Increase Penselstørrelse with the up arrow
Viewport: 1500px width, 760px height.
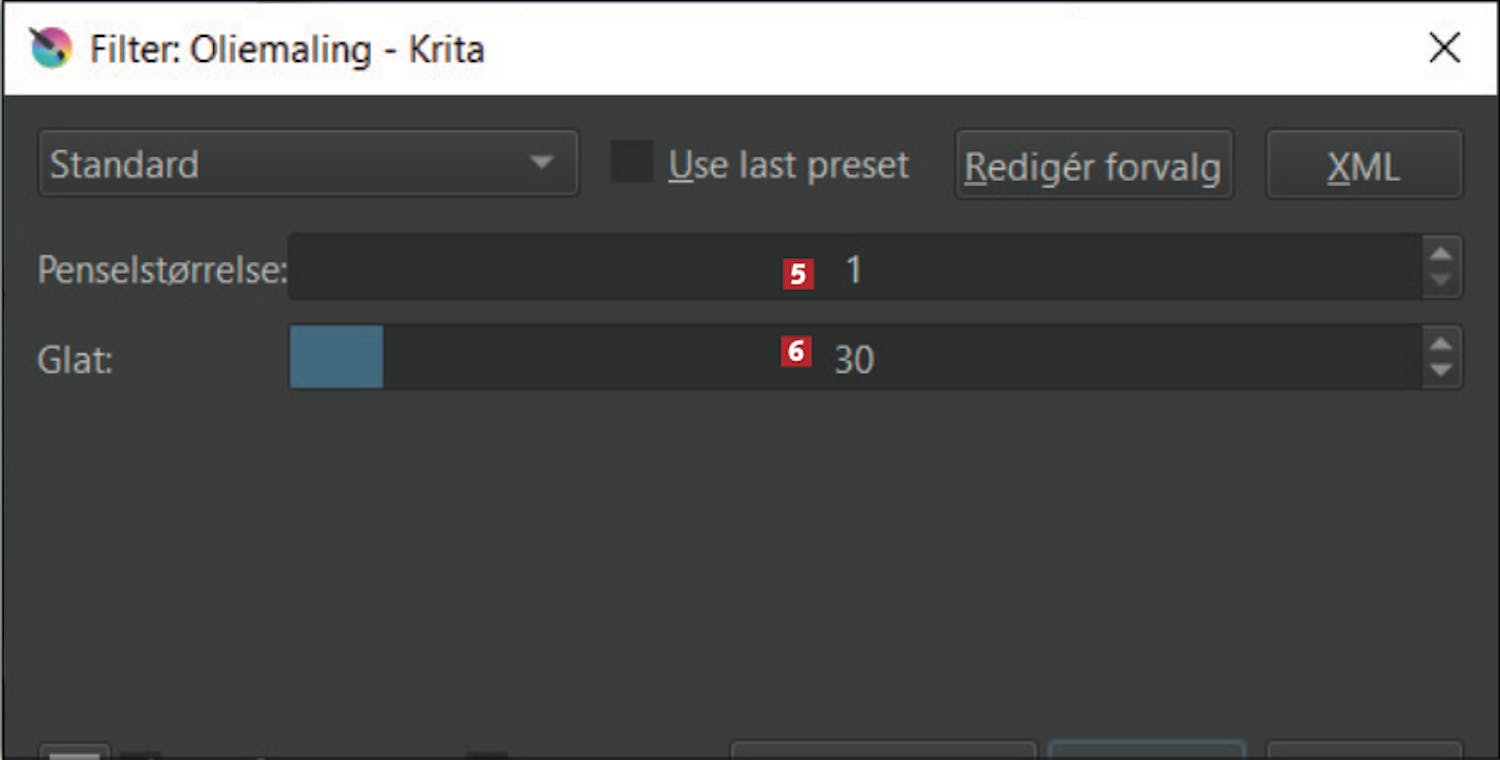[1441, 254]
